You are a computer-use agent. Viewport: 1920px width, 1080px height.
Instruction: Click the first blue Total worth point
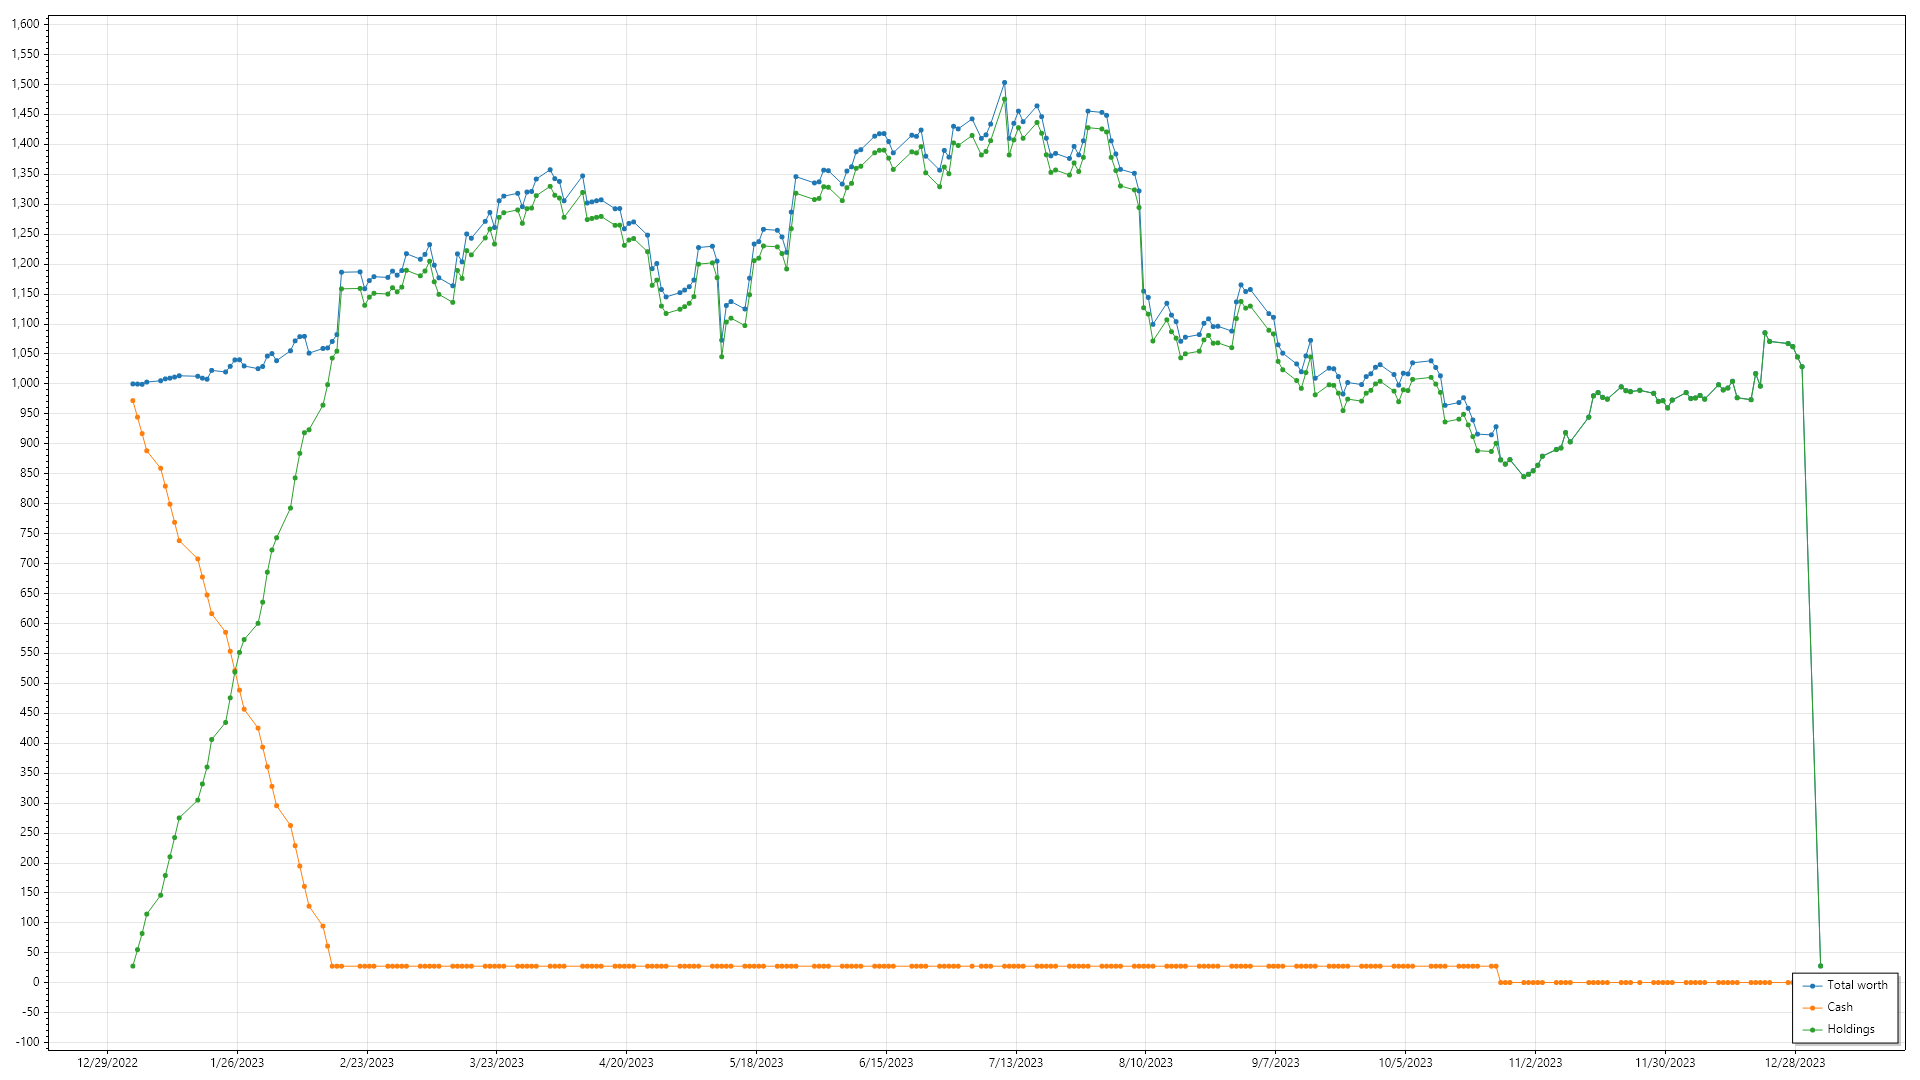pos(133,384)
